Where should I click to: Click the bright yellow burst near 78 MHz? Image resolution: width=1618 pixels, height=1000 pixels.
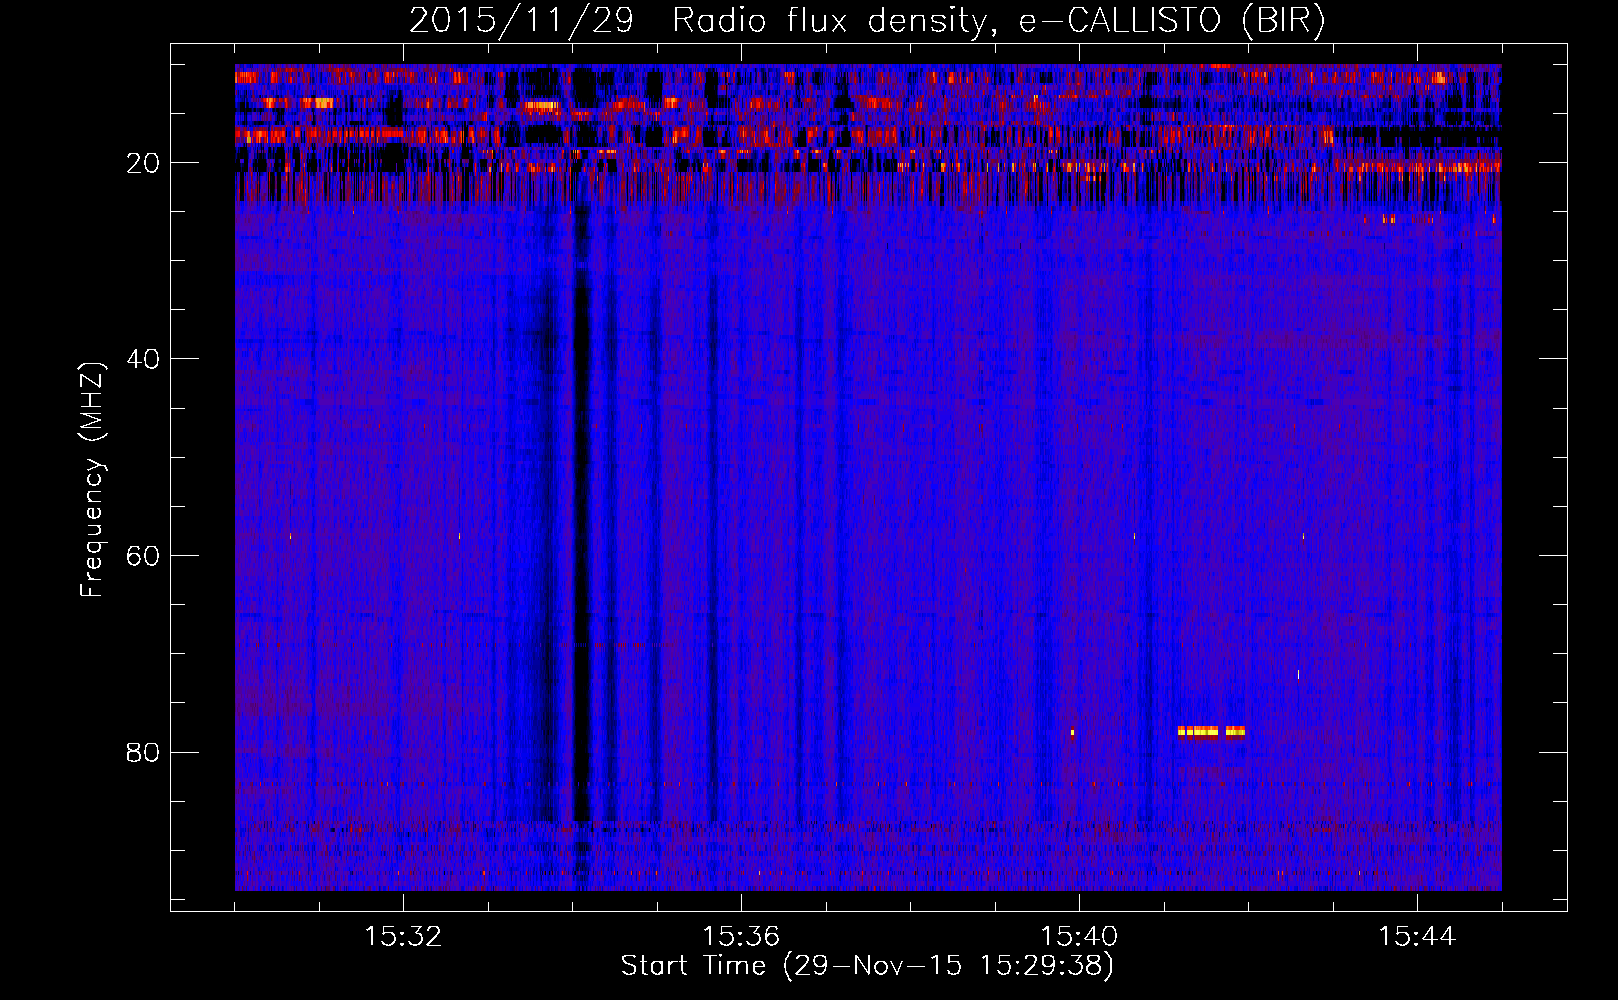(x=1211, y=731)
